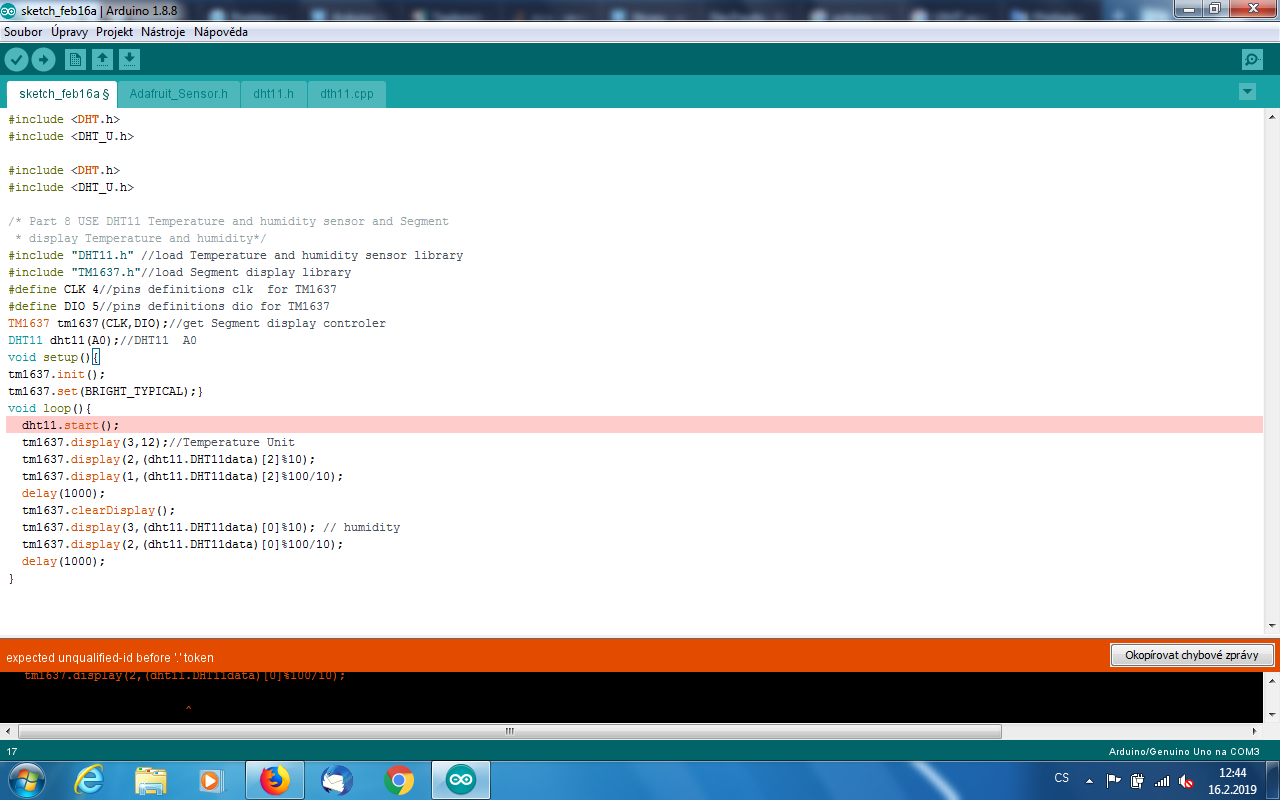Click the Upload arrow icon

tap(43, 60)
